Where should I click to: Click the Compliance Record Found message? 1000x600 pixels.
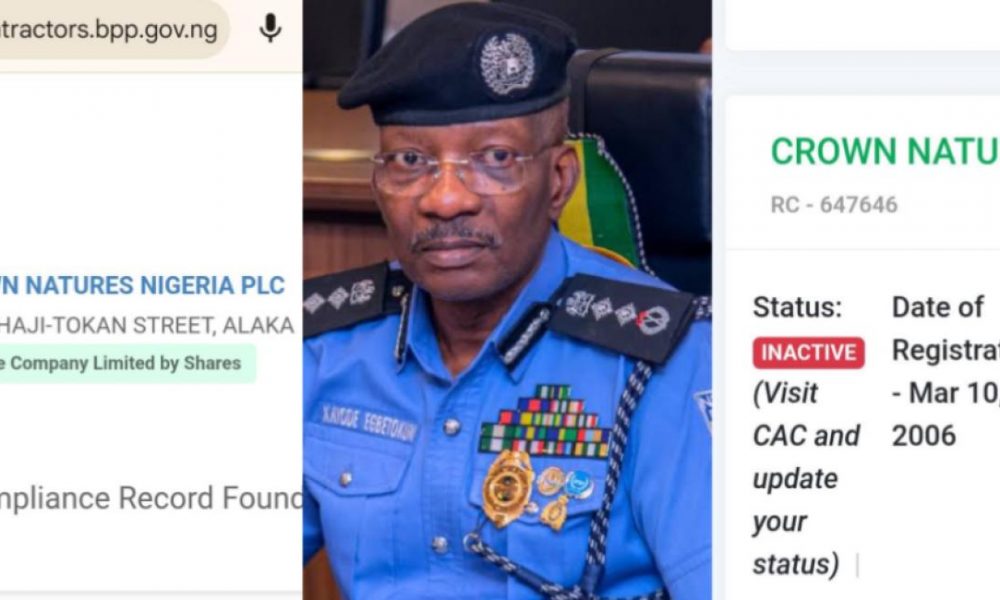[x=151, y=498]
